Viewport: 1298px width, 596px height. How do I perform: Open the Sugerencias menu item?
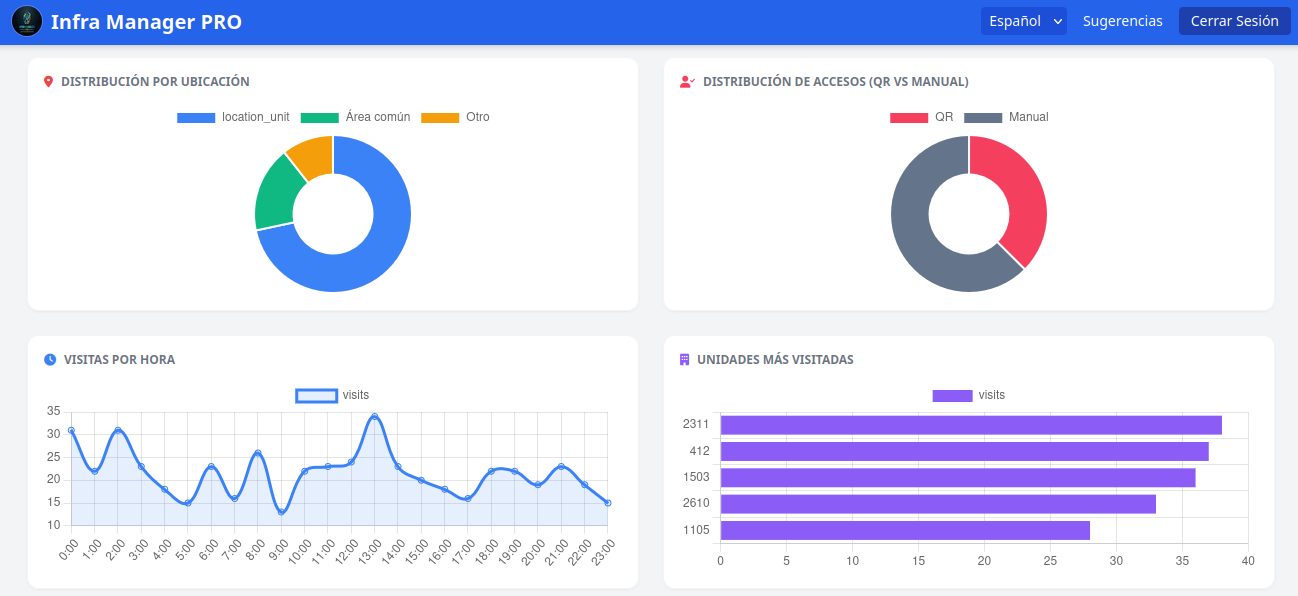click(x=1122, y=20)
